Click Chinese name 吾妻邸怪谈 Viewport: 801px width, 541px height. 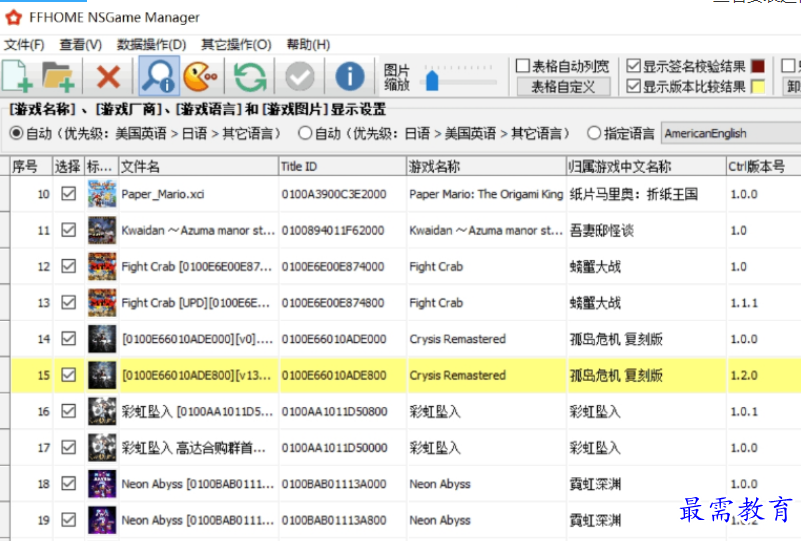pyautogui.click(x=601, y=230)
